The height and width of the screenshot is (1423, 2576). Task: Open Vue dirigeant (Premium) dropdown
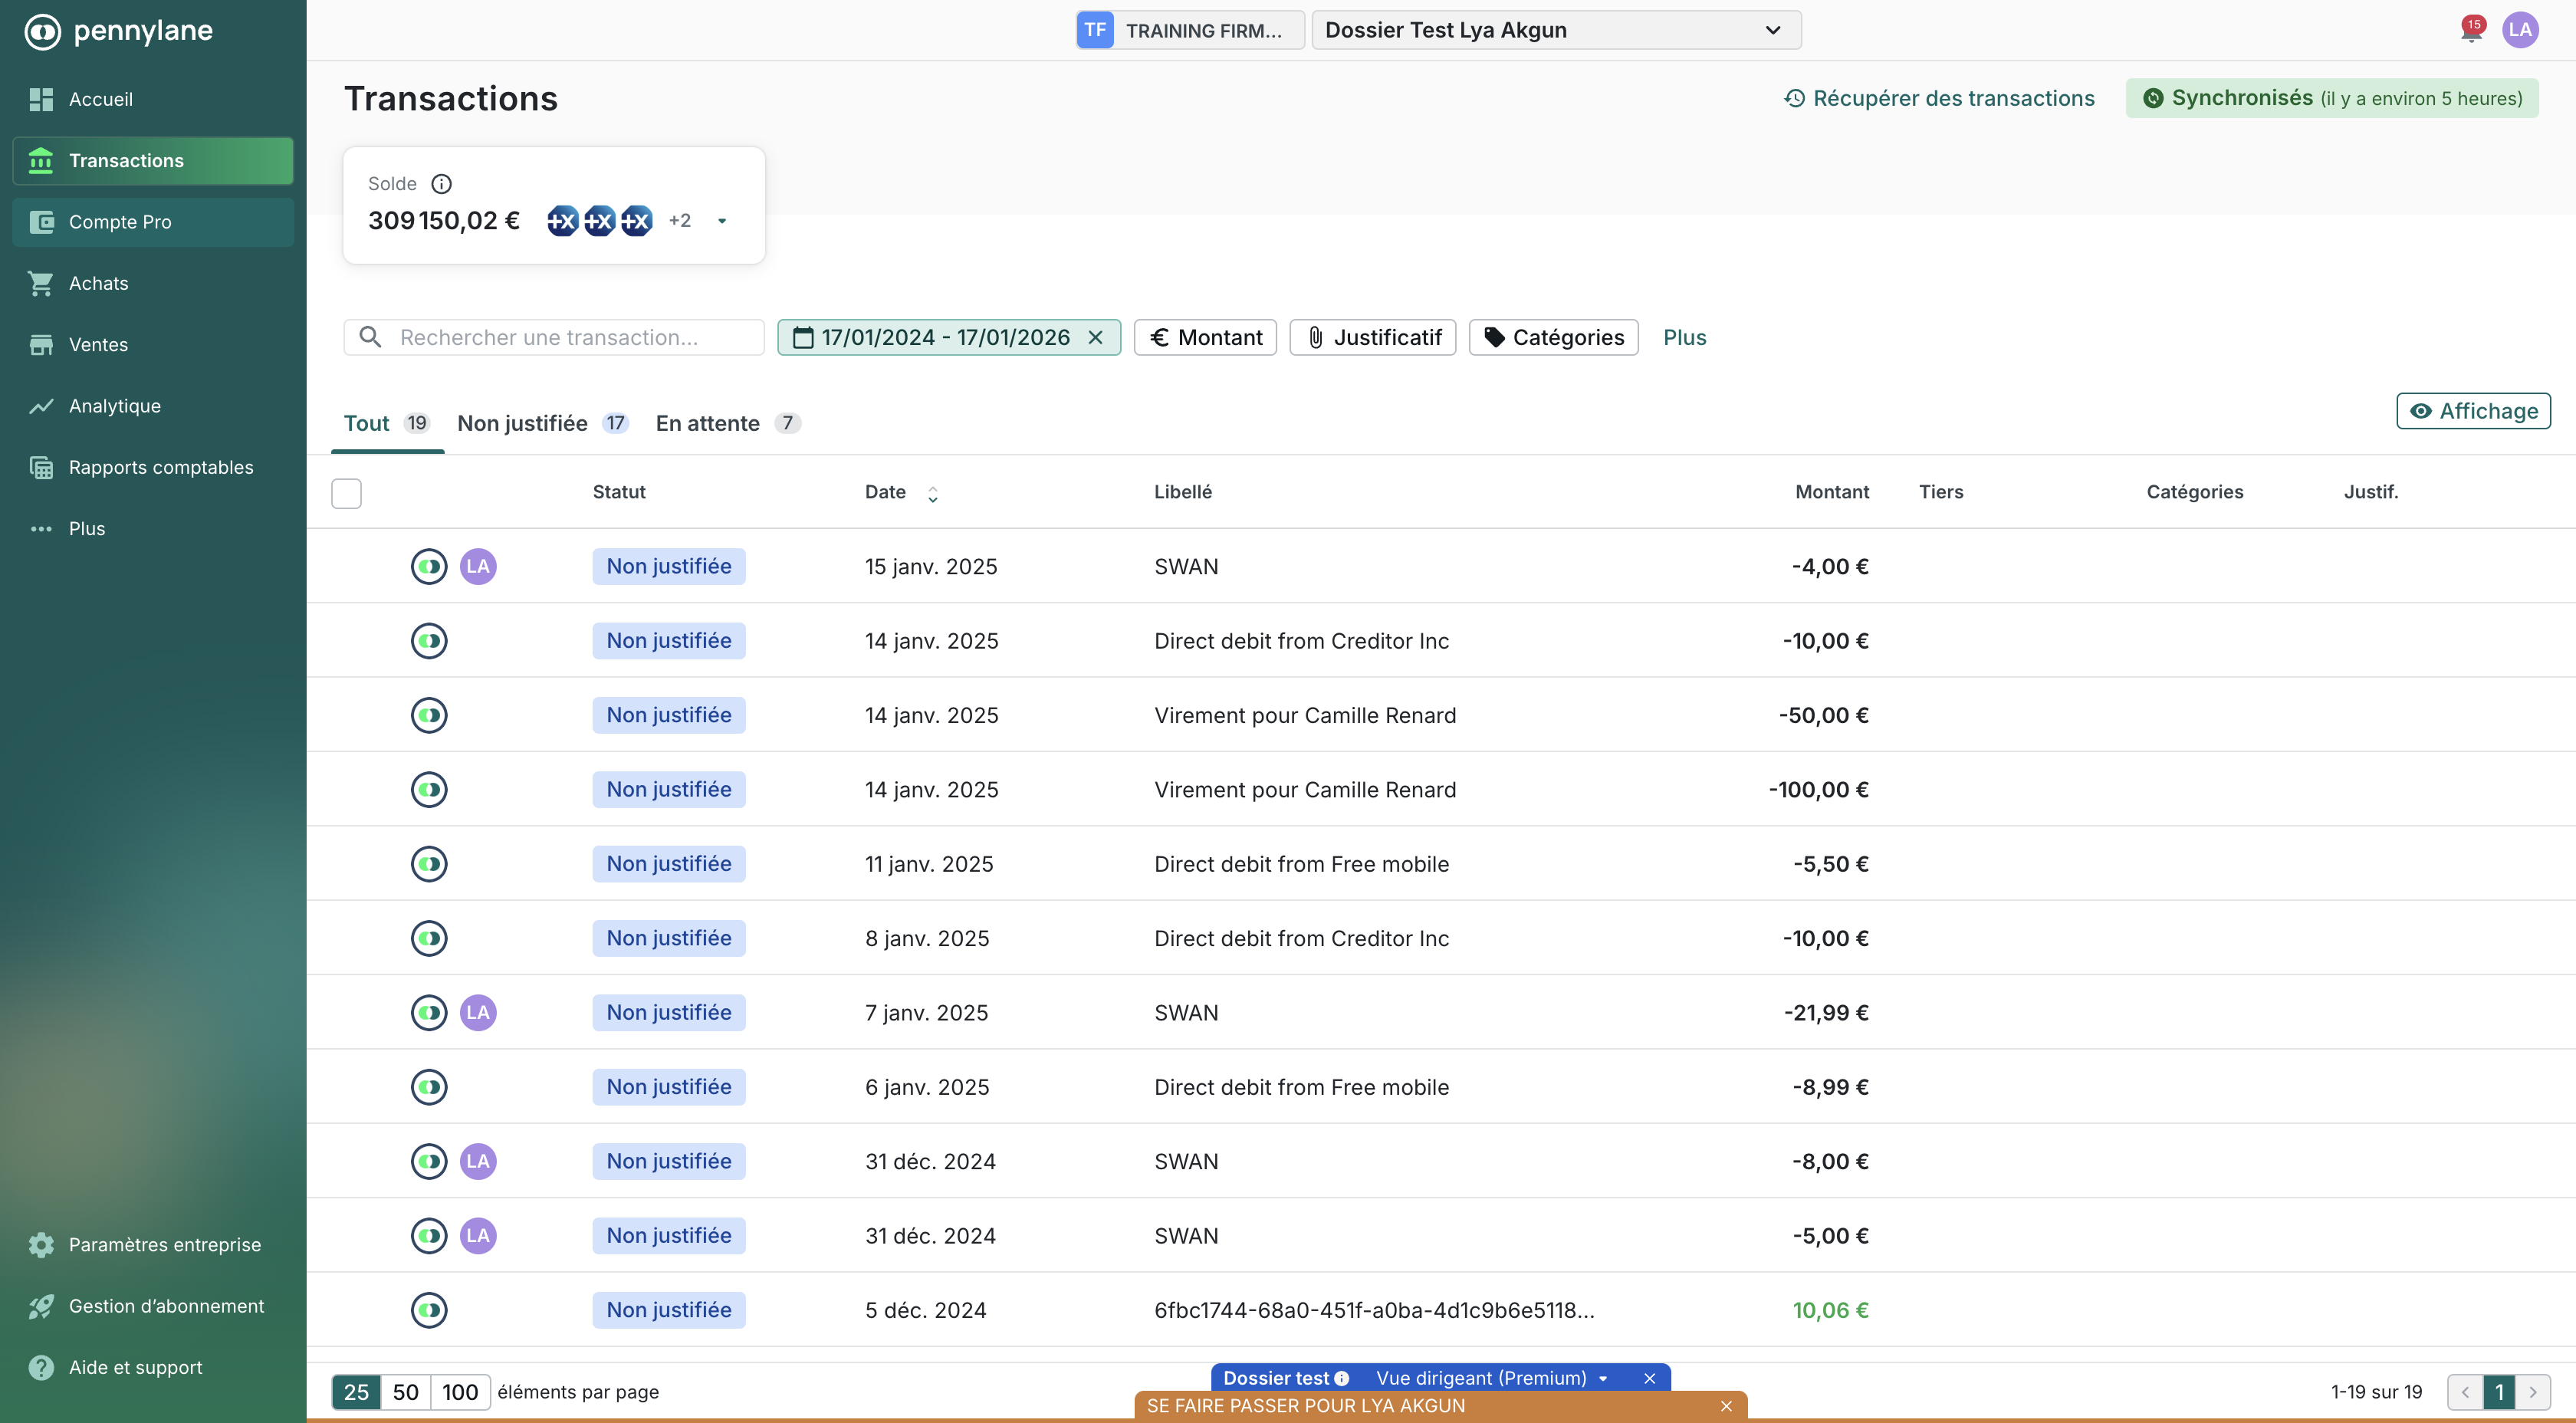tap(1491, 1378)
